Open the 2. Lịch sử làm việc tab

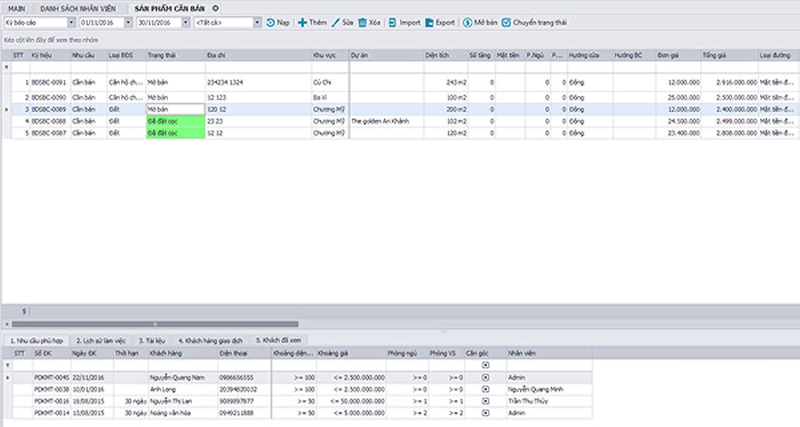pyautogui.click(x=101, y=340)
